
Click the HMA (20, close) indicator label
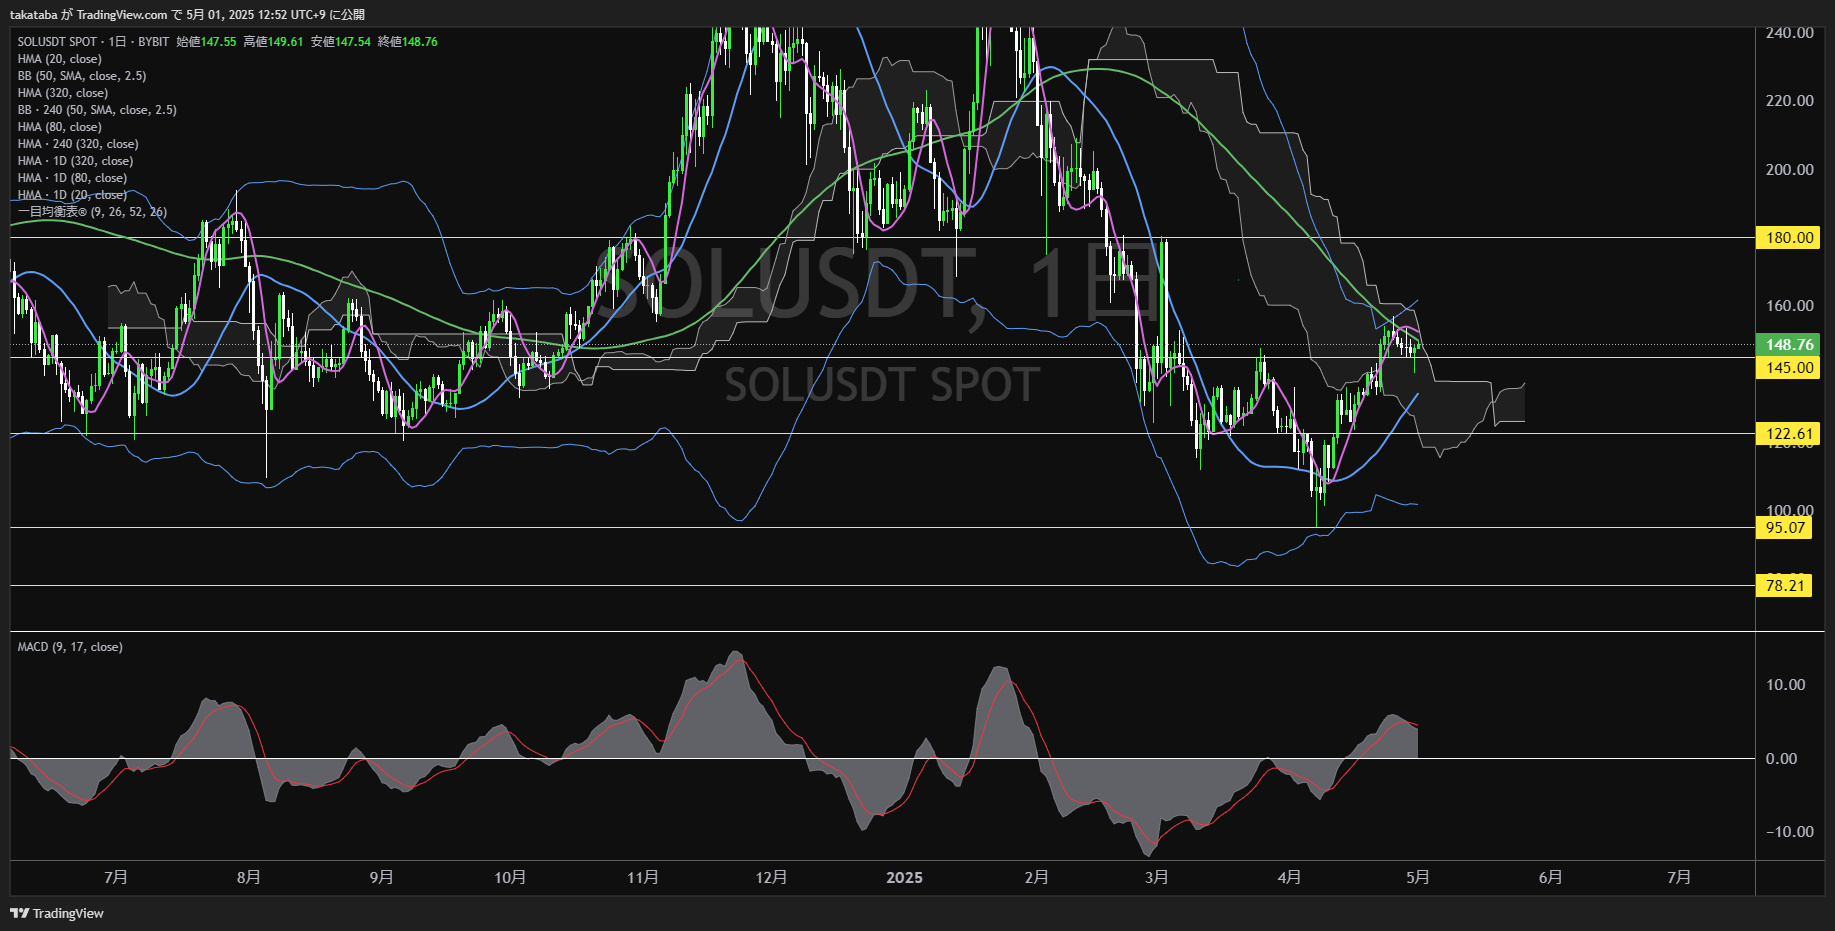pos(59,59)
